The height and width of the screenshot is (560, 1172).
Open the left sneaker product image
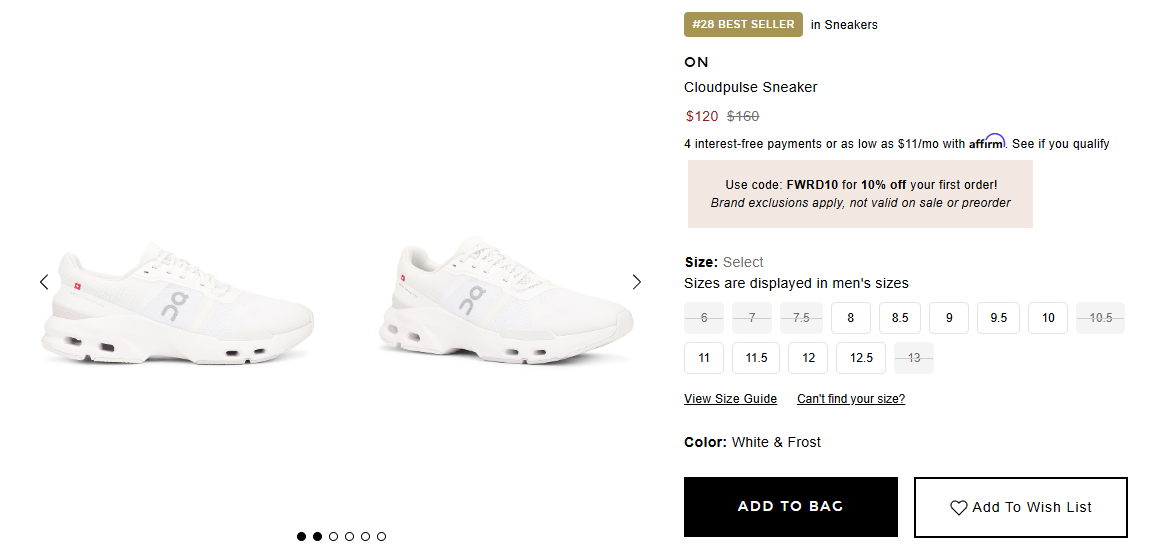point(178,303)
